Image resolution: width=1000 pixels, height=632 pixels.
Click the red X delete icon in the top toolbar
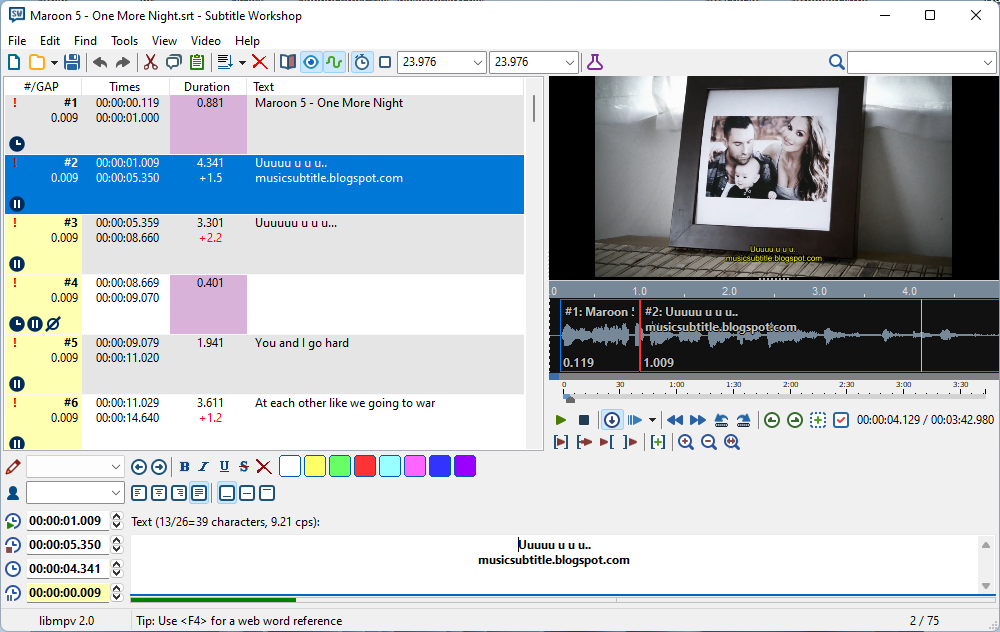pos(260,62)
